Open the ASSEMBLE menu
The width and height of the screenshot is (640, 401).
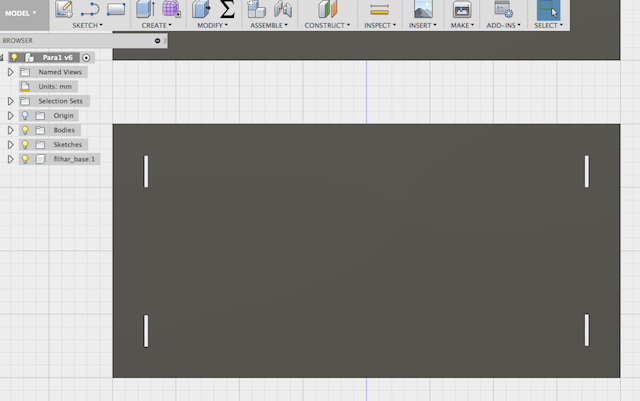coord(269,25)
